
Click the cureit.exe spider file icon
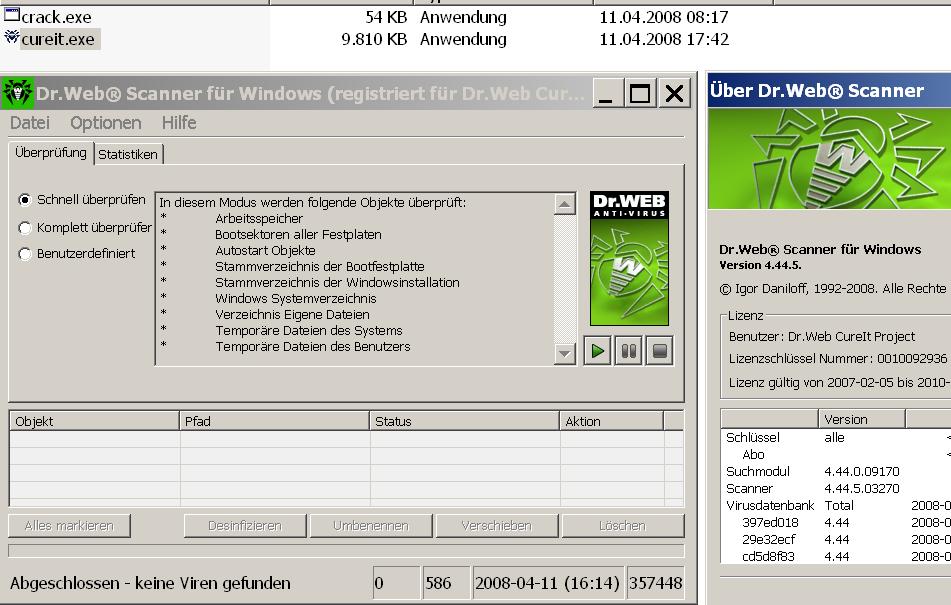(x=12, y=38)
